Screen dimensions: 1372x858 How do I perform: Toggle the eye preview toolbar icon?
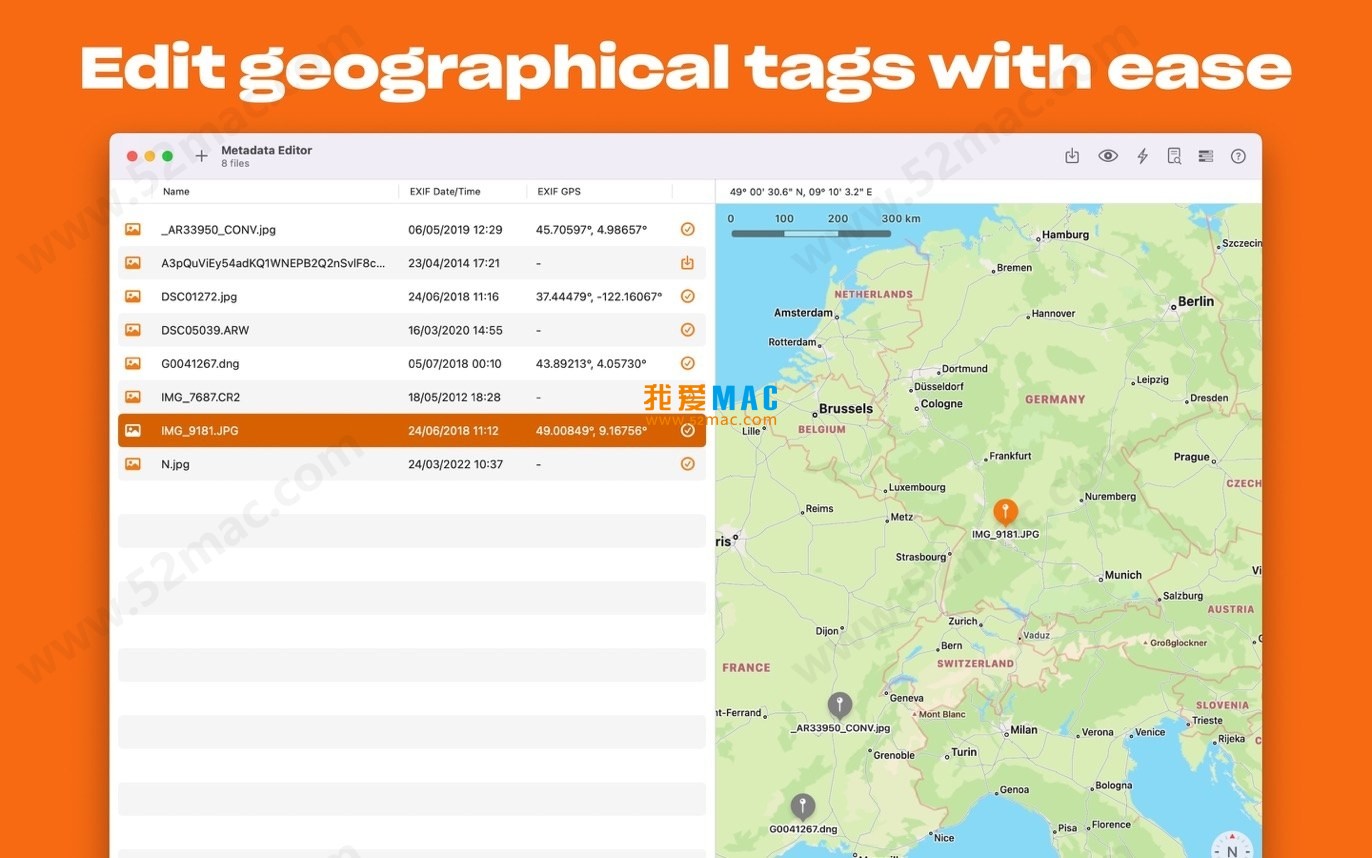point(1107,156)
